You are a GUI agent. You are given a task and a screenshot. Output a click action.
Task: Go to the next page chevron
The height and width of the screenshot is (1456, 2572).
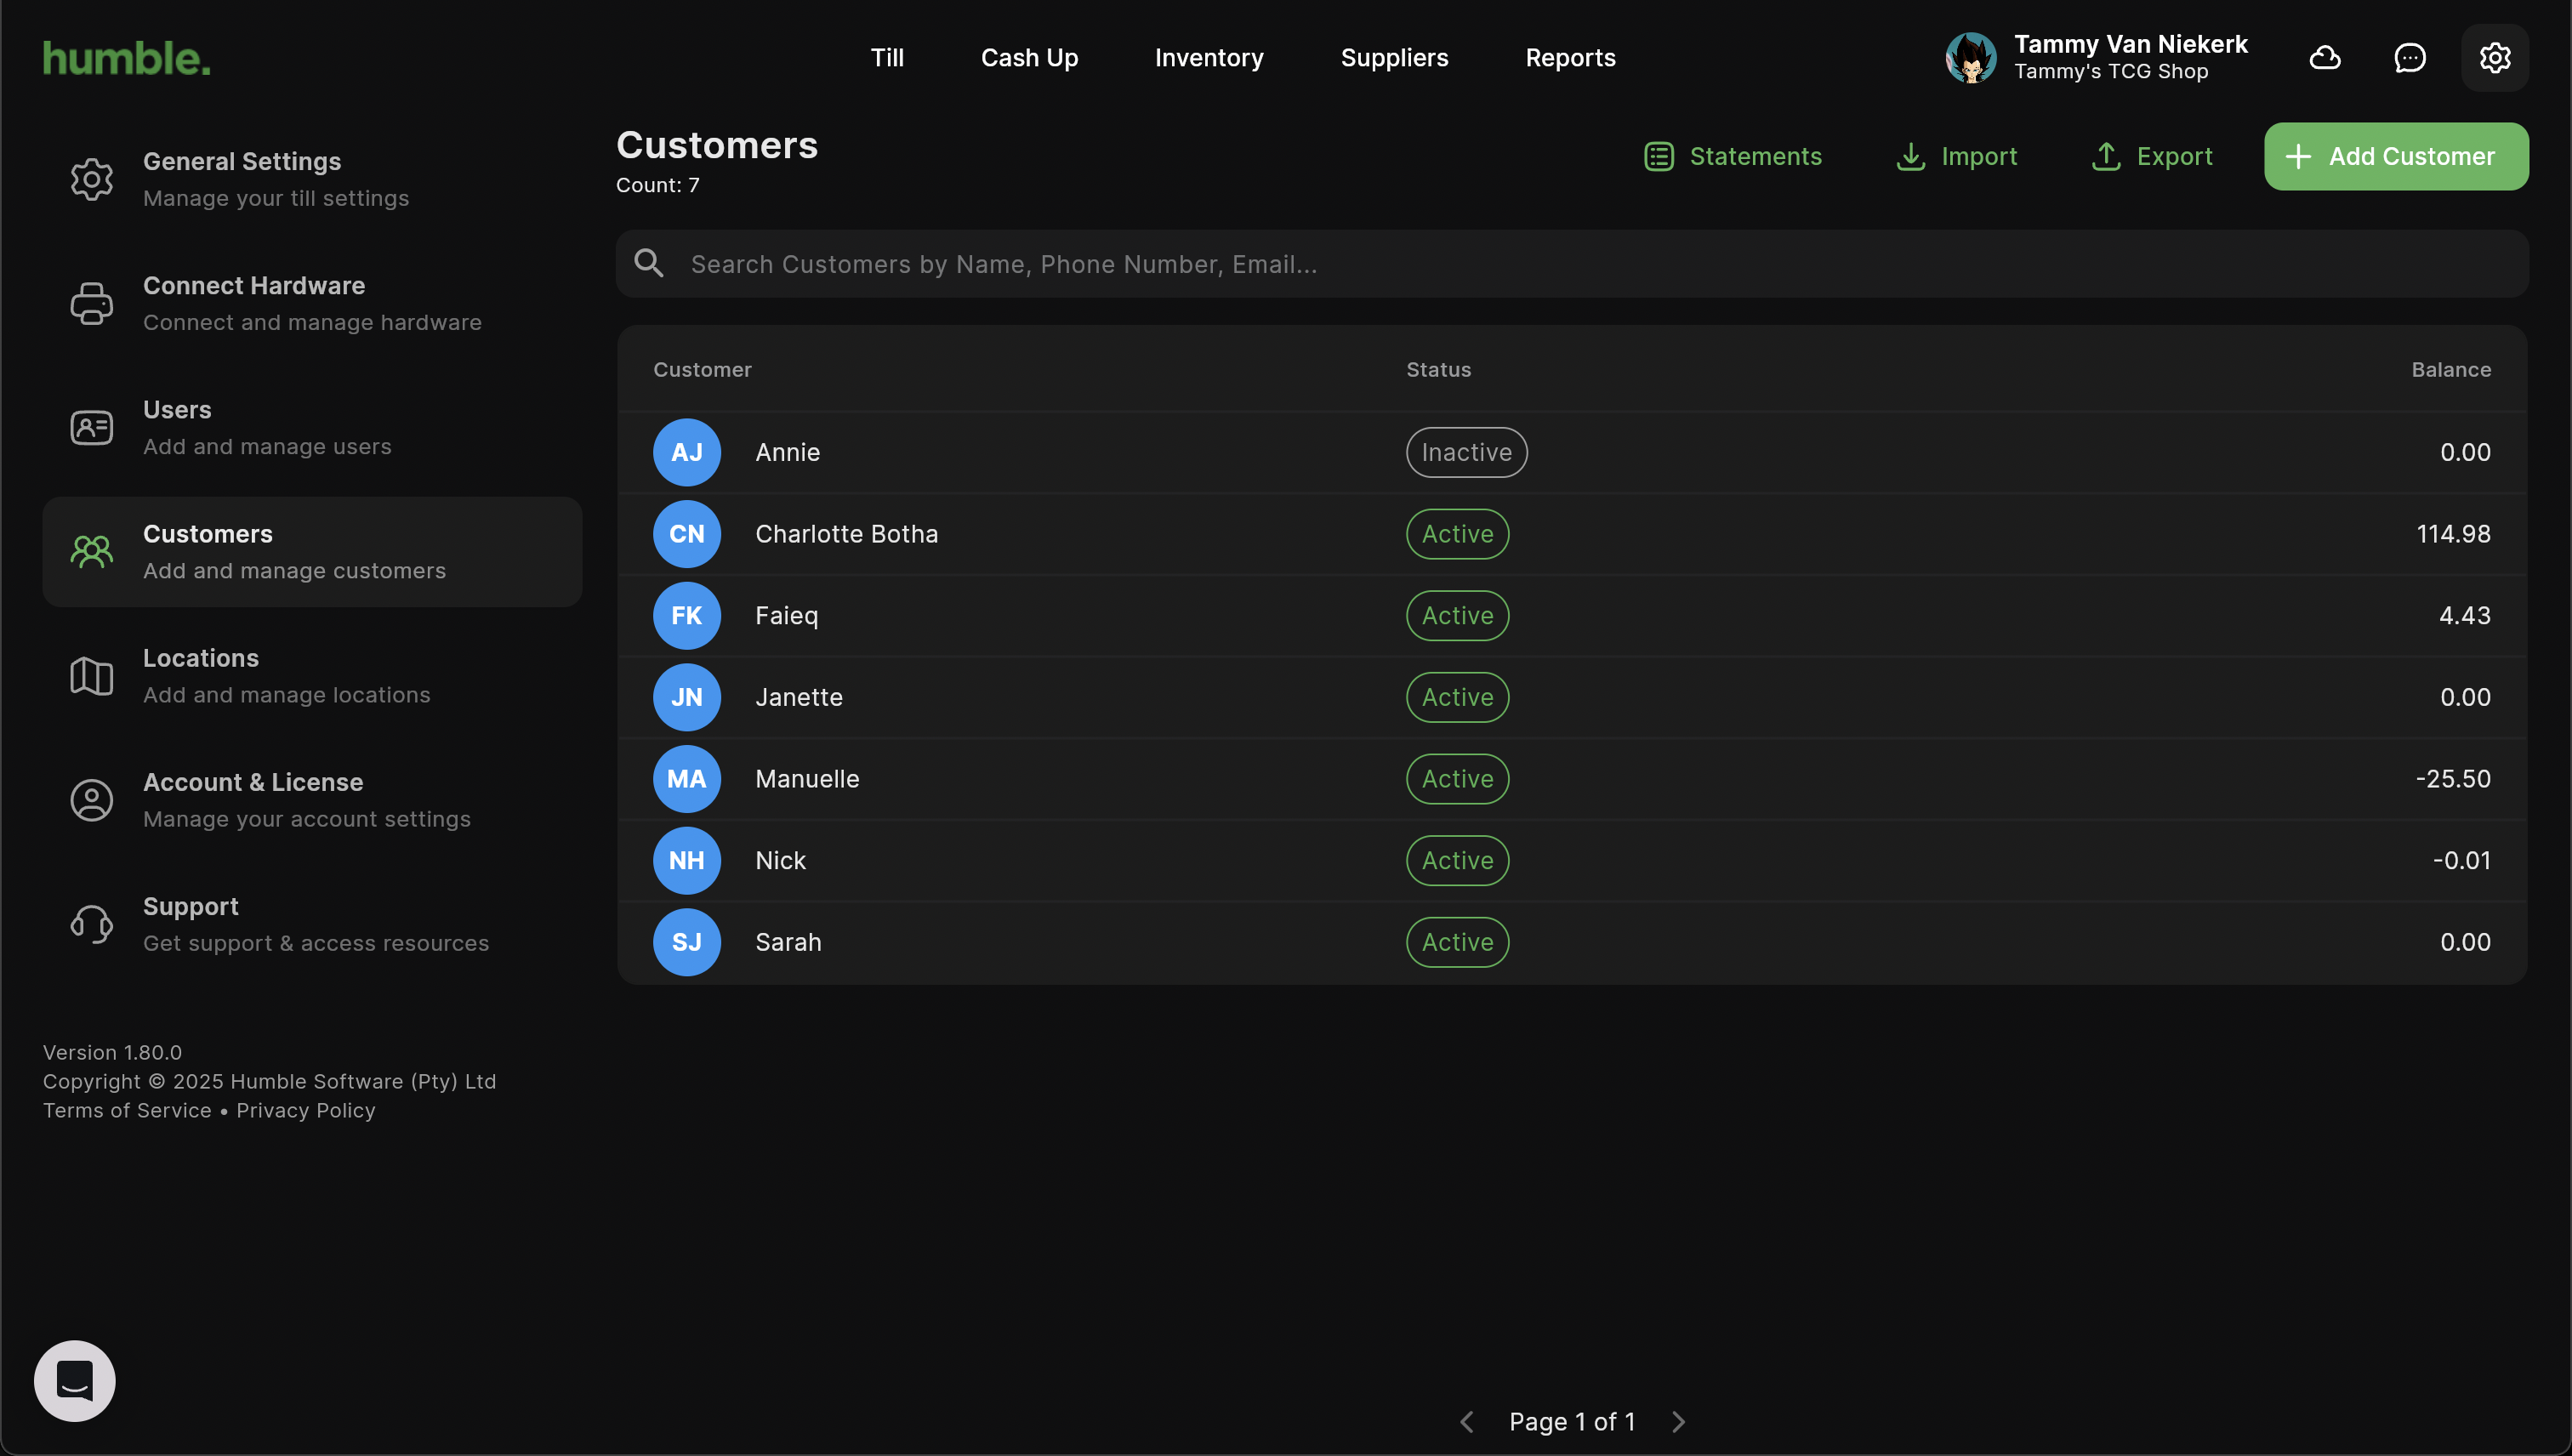[x=1678, y=1422]
